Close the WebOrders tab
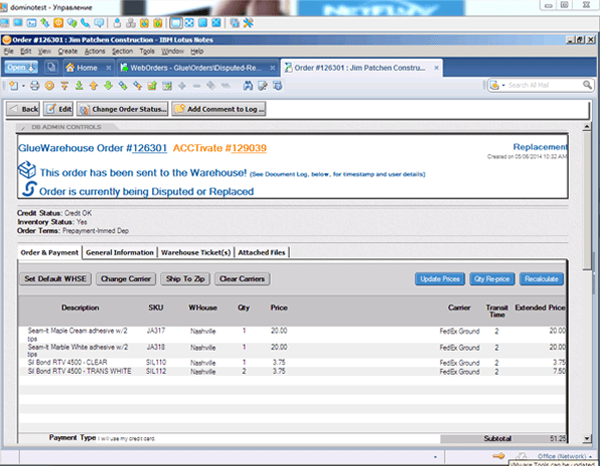 272,68
